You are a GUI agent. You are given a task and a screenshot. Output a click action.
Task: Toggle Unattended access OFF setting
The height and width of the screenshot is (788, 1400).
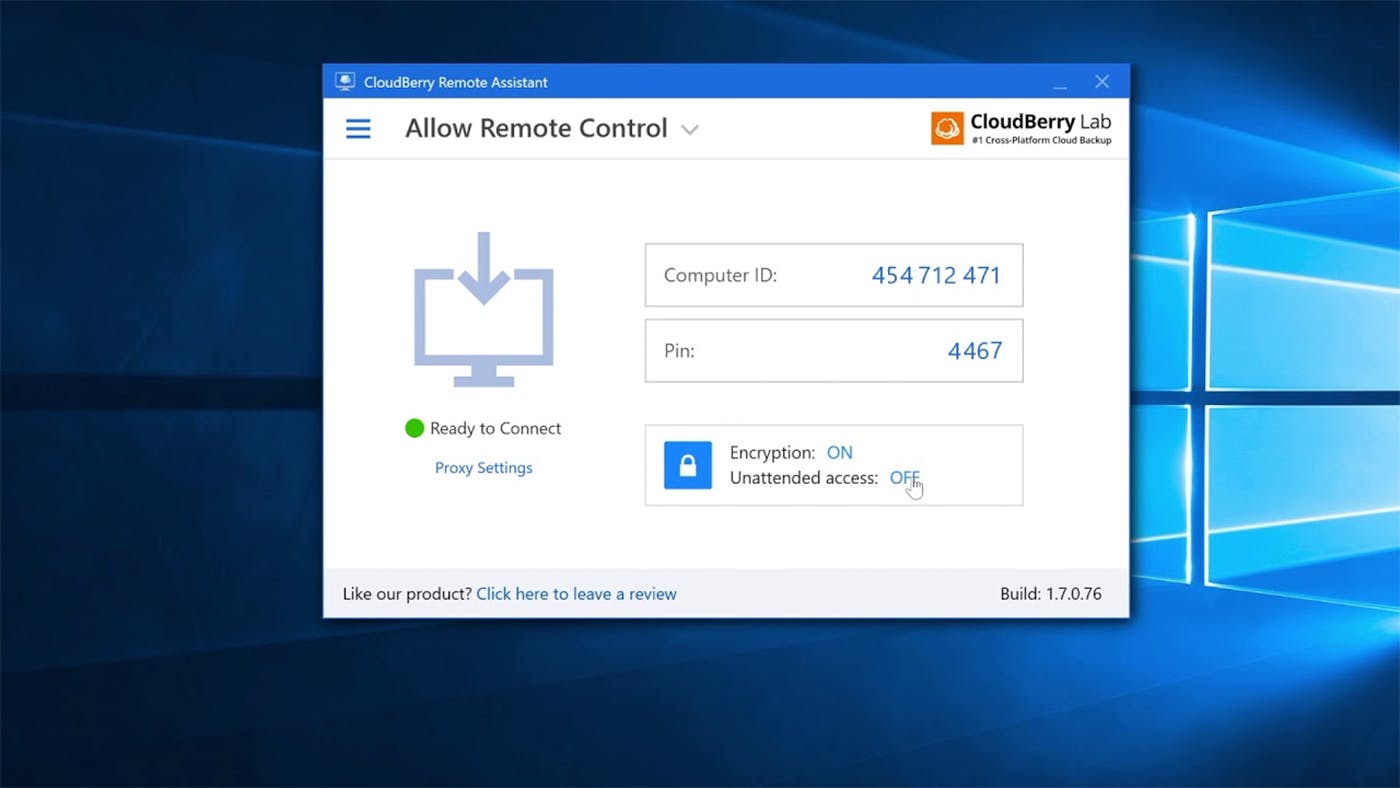point(904,478)
